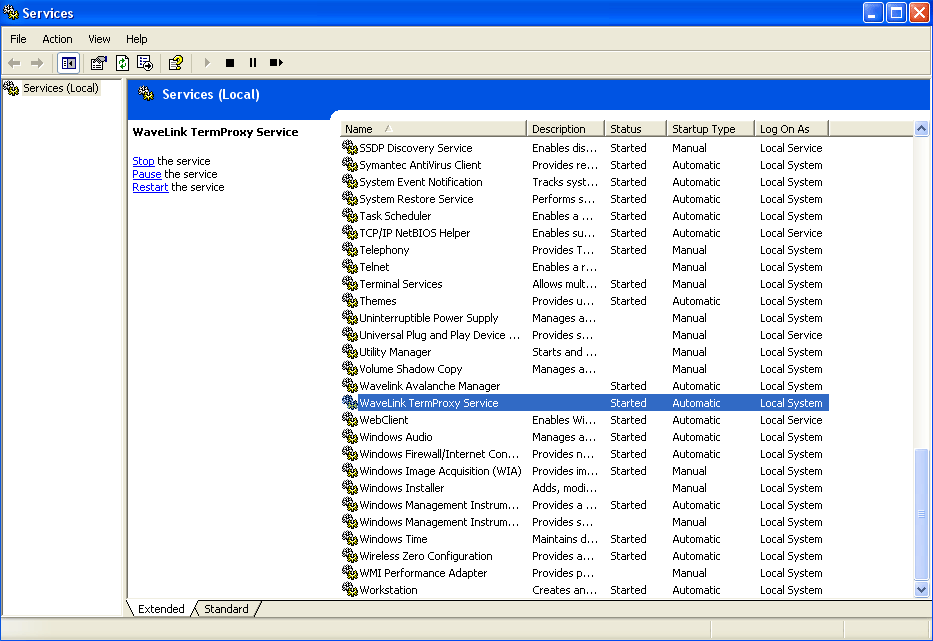Screen dimensions: 933x641
Task: Restart the service with the step-forward toolbar icon
Action: tap(275, 62)
